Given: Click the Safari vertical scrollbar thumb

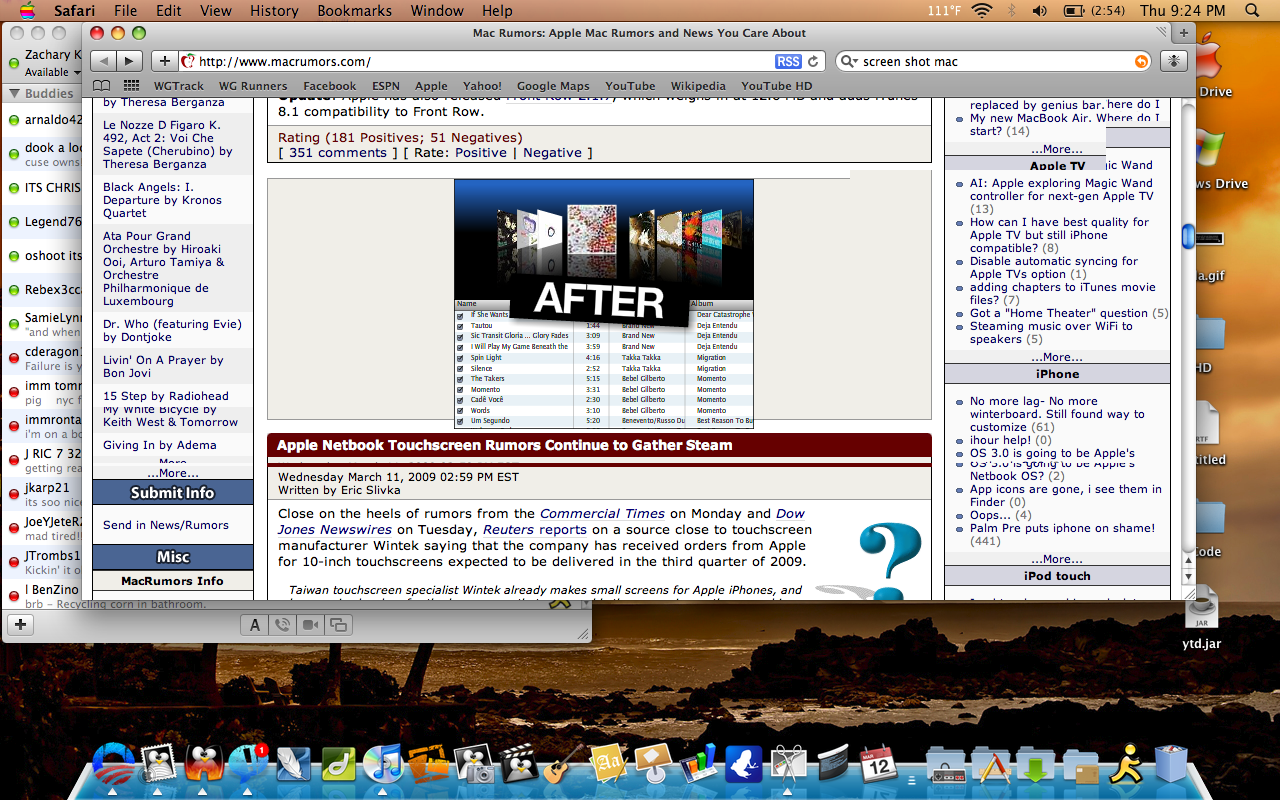Looking at the screenshot, I should [x=1188, y=236].
